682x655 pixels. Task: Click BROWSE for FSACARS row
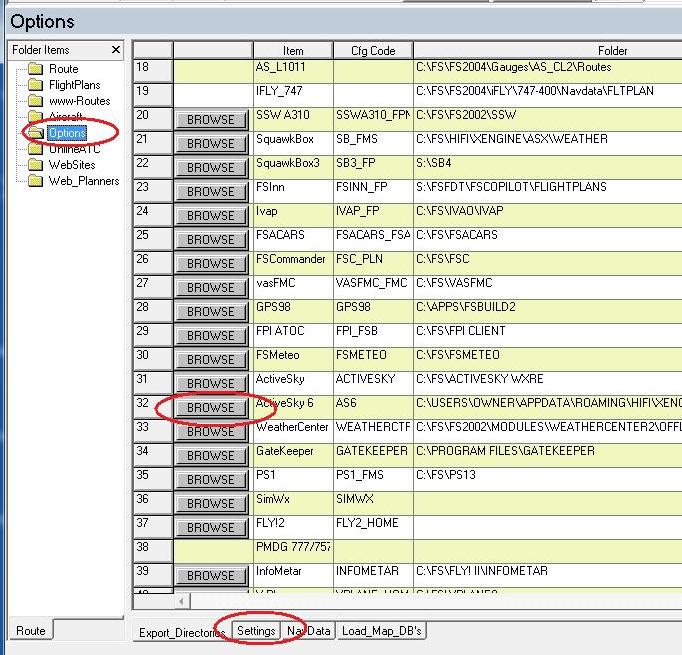click(x=211, y=240)
